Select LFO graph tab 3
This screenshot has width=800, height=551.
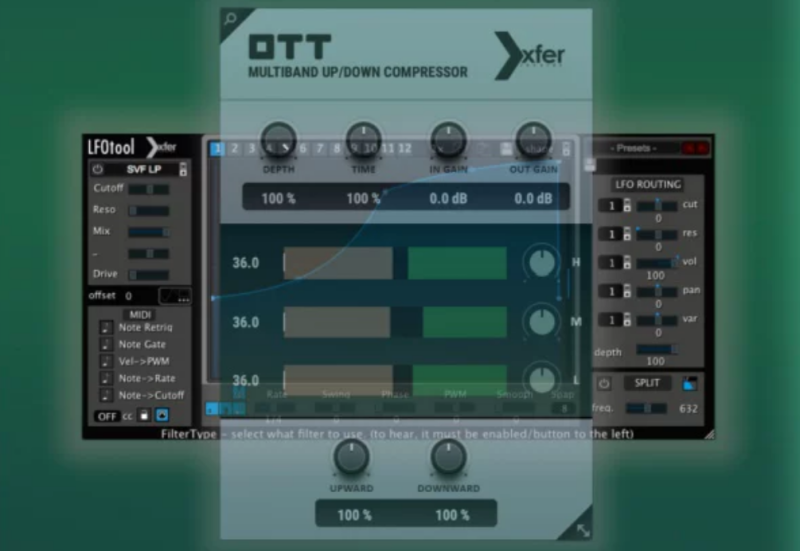click(252, 148)
